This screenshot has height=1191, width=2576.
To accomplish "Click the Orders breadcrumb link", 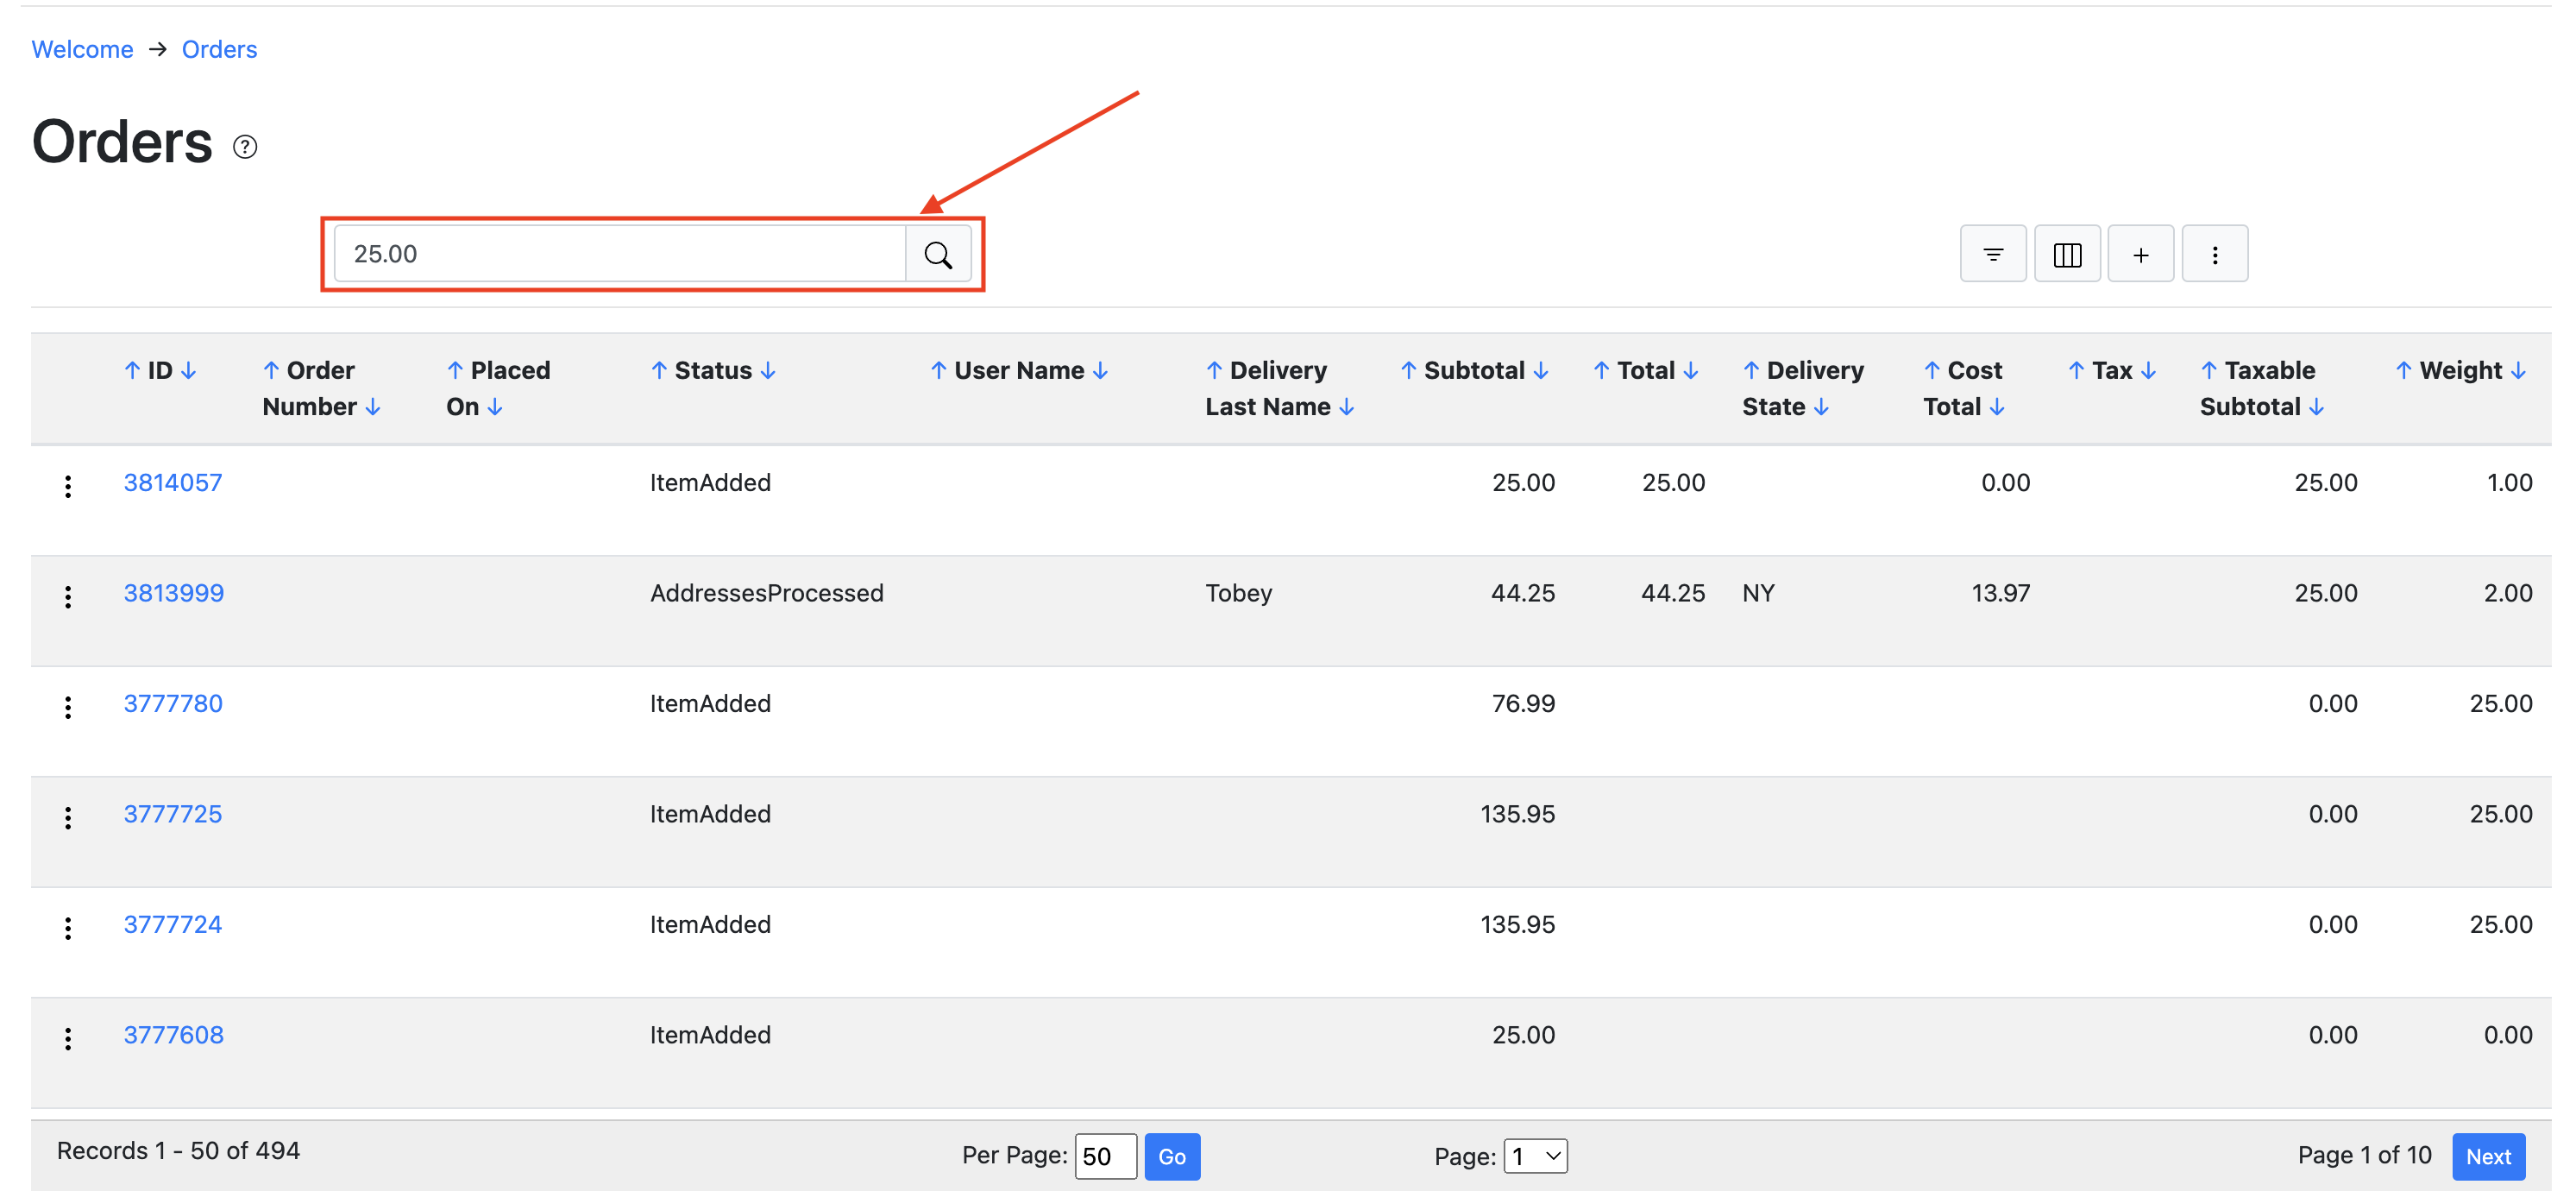I will [x=219, y=49].
